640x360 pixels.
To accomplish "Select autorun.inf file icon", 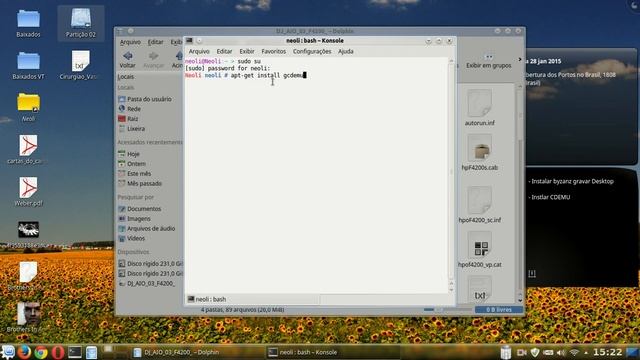I will pos(480,104).
